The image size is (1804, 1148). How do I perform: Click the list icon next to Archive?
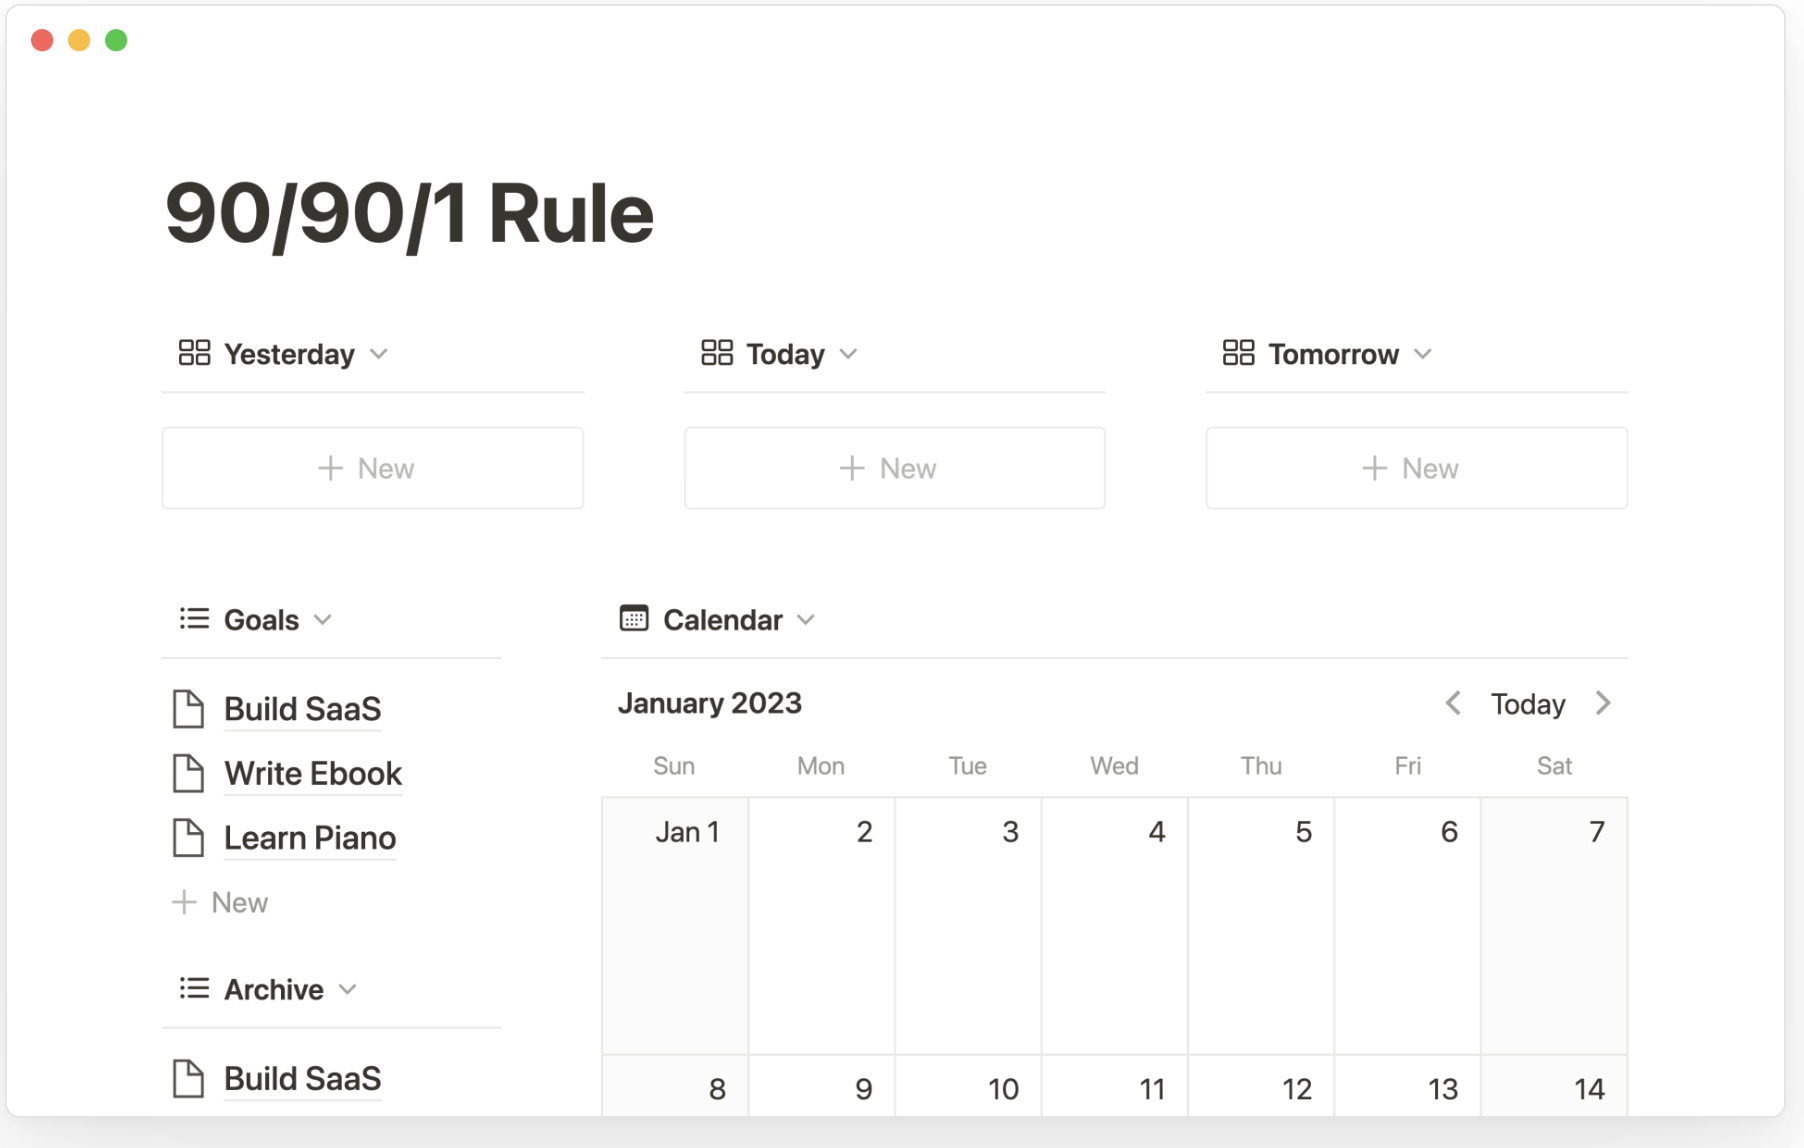click(x=192, y=988)
